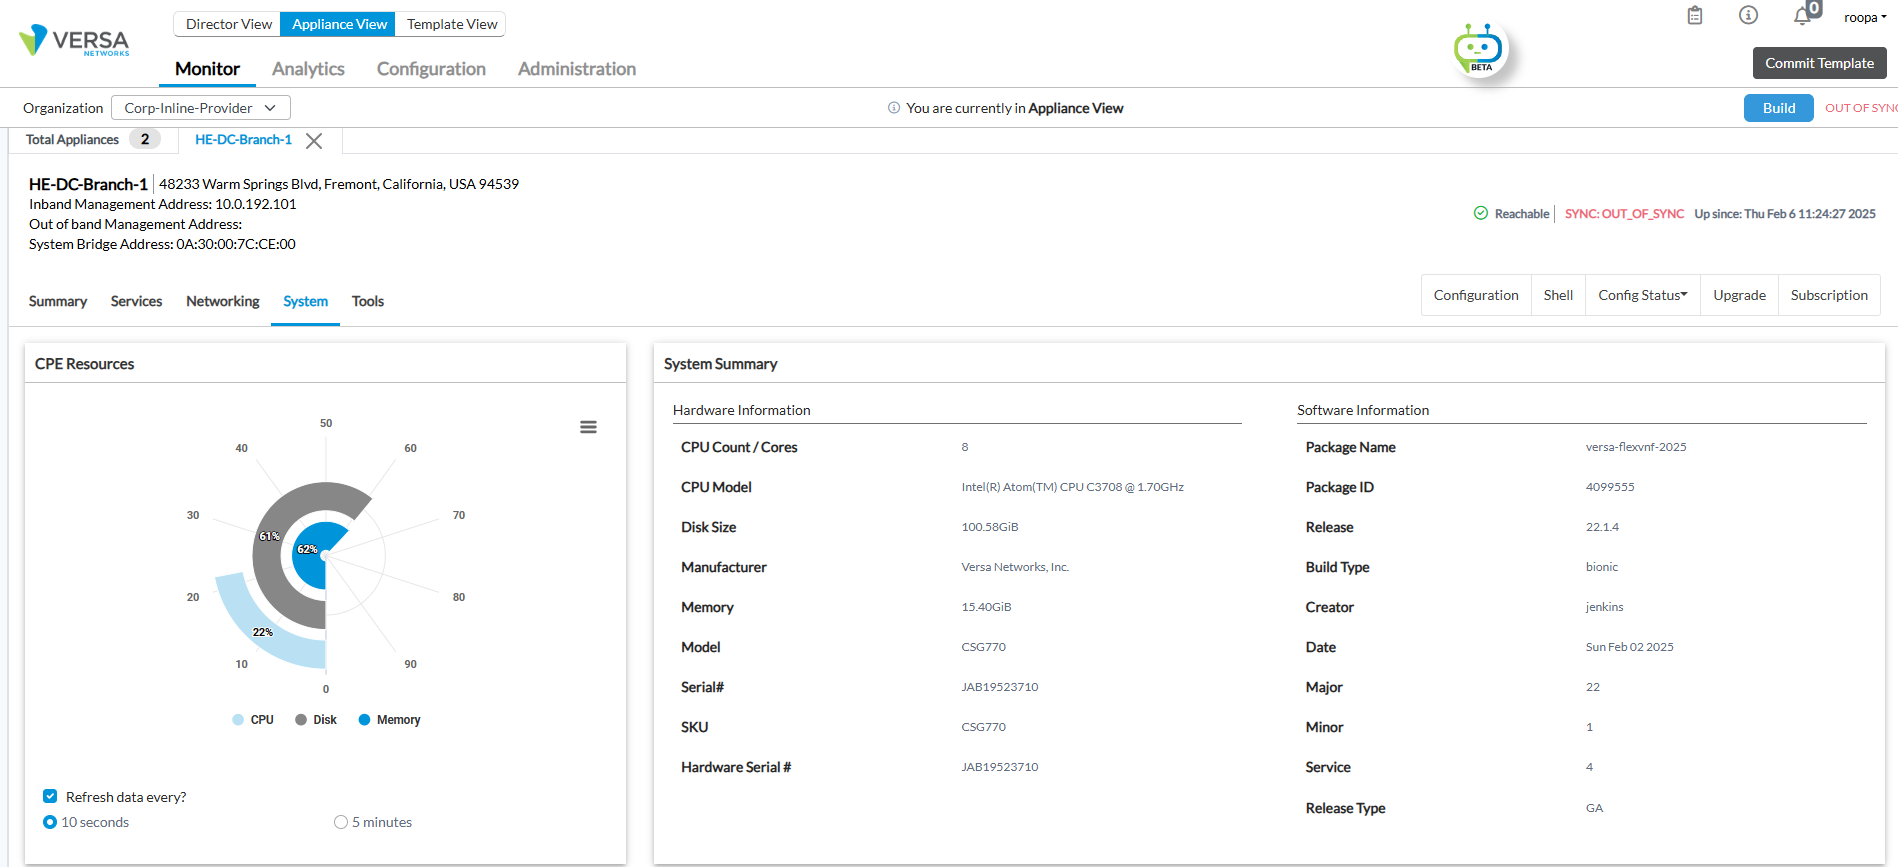Click the Commit Template button

[x=1819, y=63]
